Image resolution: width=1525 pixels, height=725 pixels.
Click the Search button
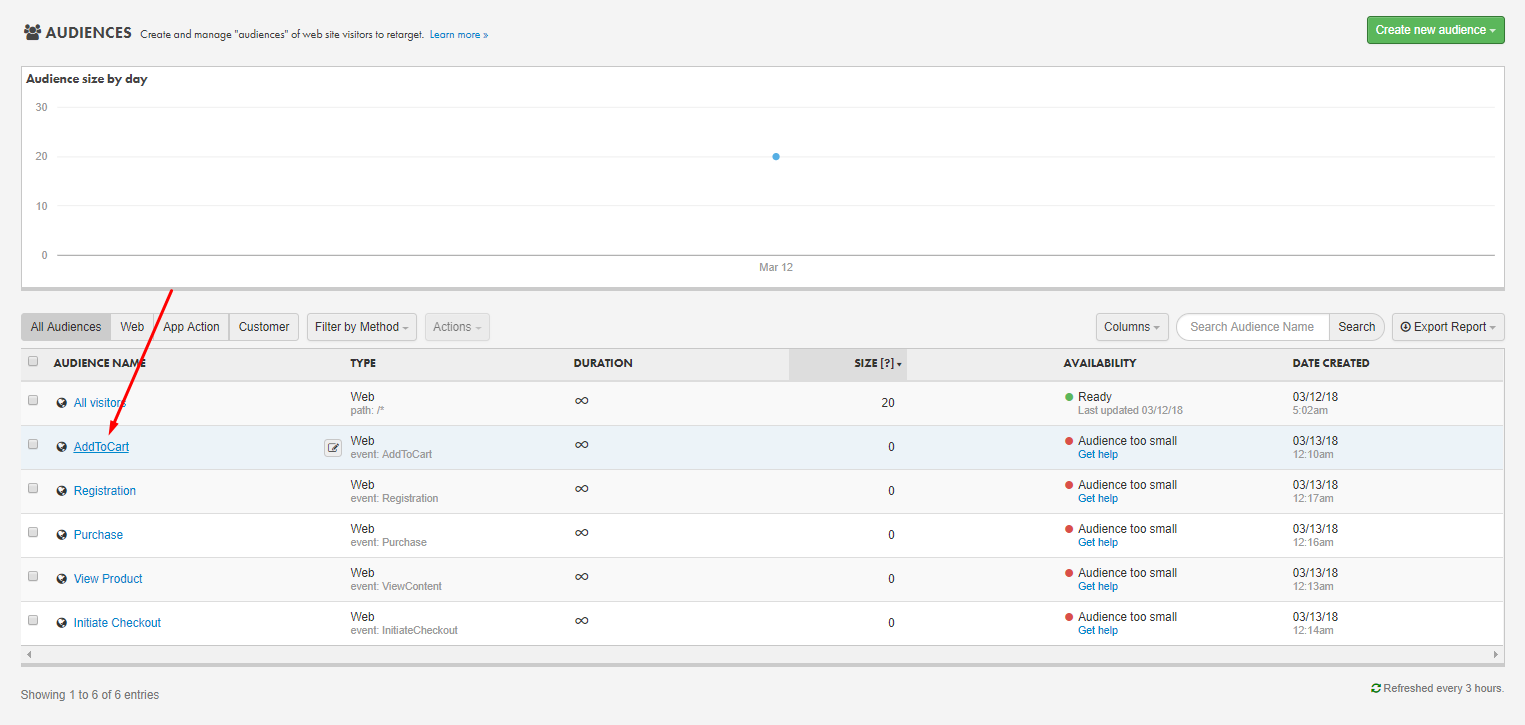(1357, 327)
